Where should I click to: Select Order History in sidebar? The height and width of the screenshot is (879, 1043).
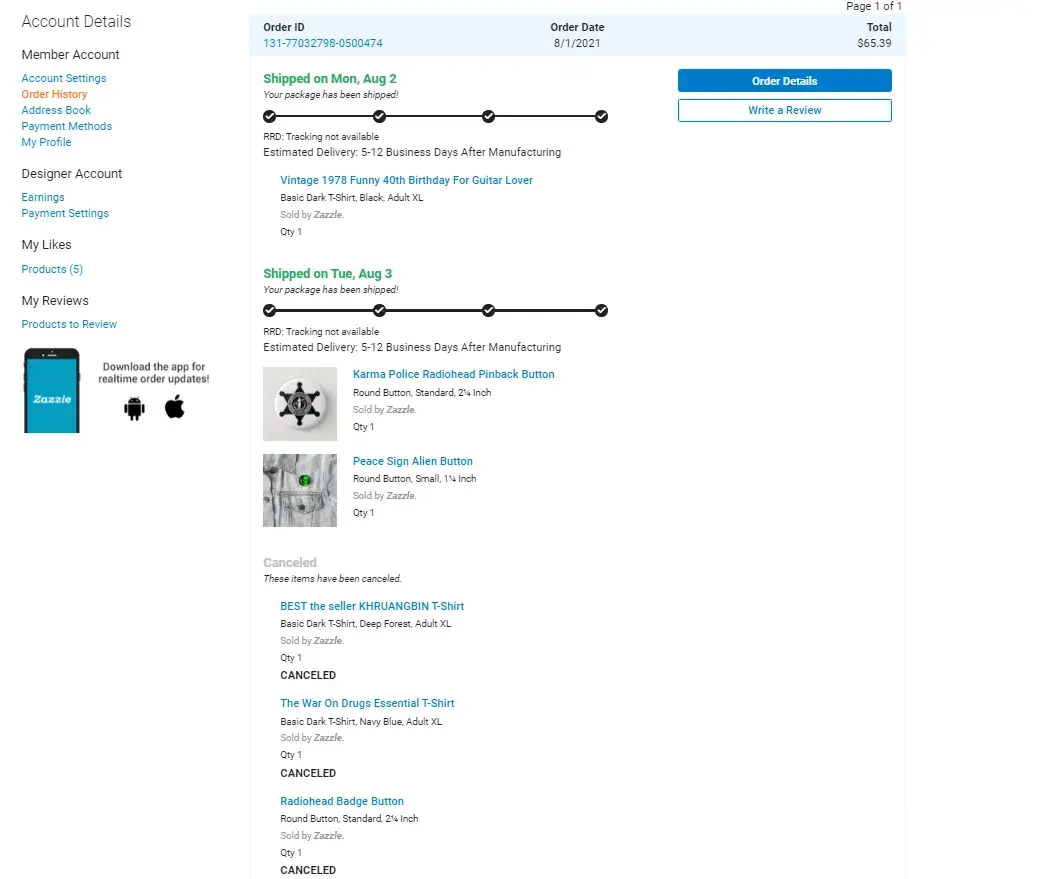54,94
